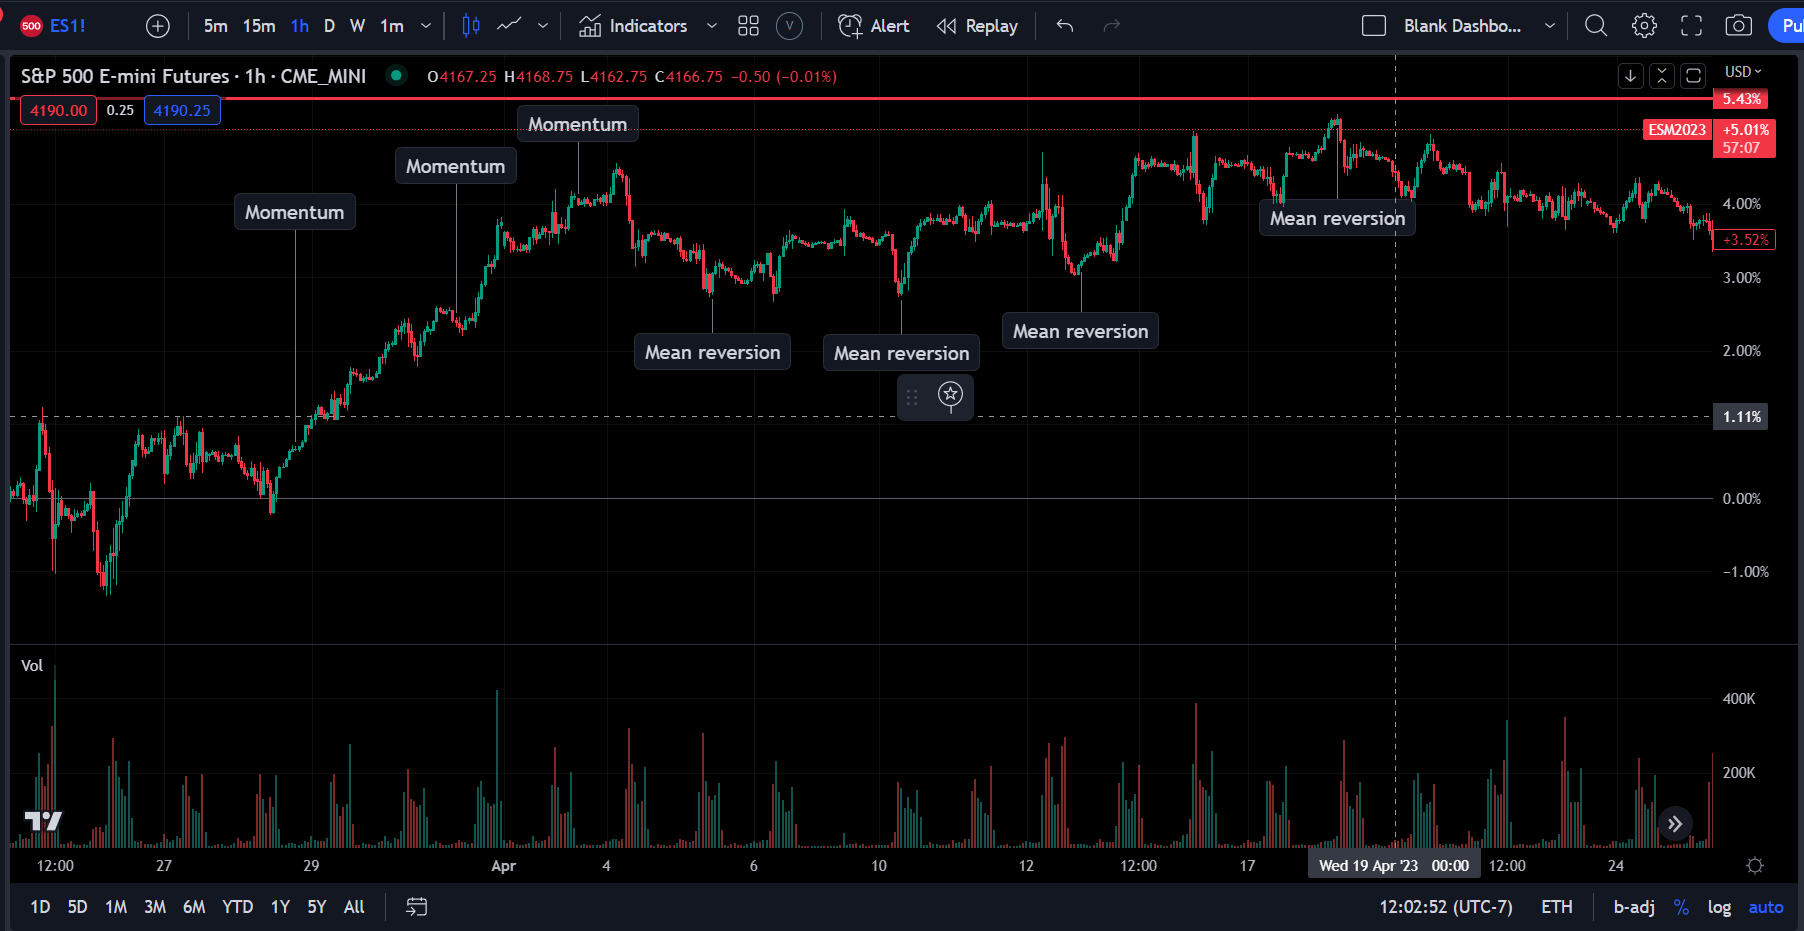This screenshot has height=931, width=1804.
Task: Jump to latest bar with double-arrow button
Action: (x=1675, y=824)
